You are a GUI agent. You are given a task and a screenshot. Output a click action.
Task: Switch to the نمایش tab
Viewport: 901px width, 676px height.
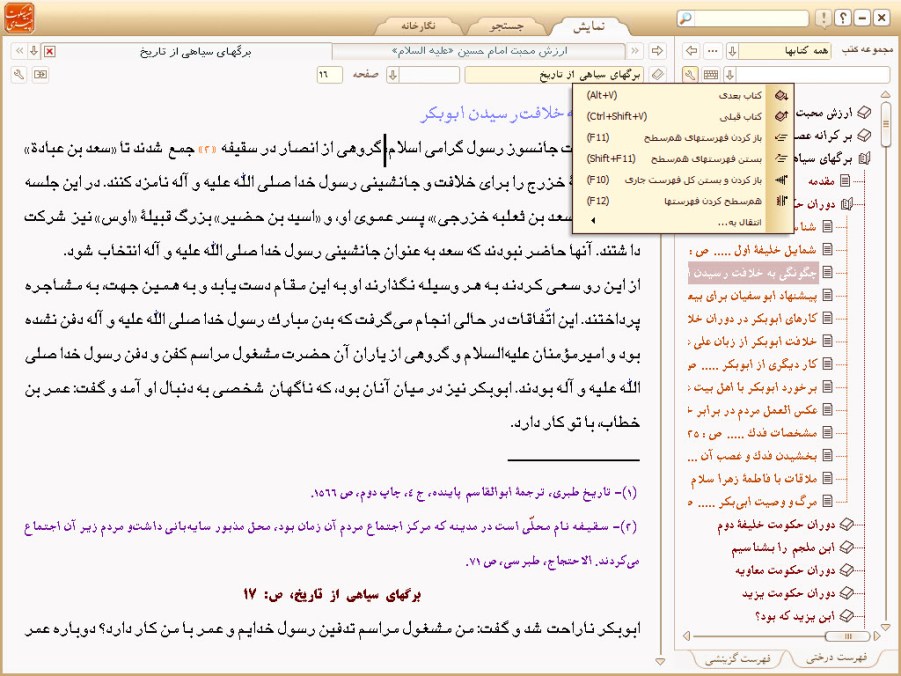click(588, 26)
